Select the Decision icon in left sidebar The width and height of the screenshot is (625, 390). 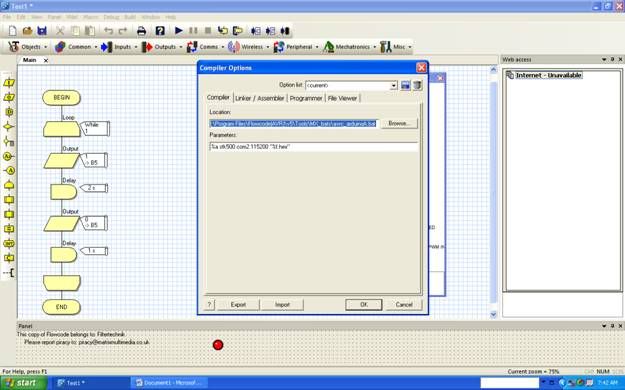coord(8,127)
